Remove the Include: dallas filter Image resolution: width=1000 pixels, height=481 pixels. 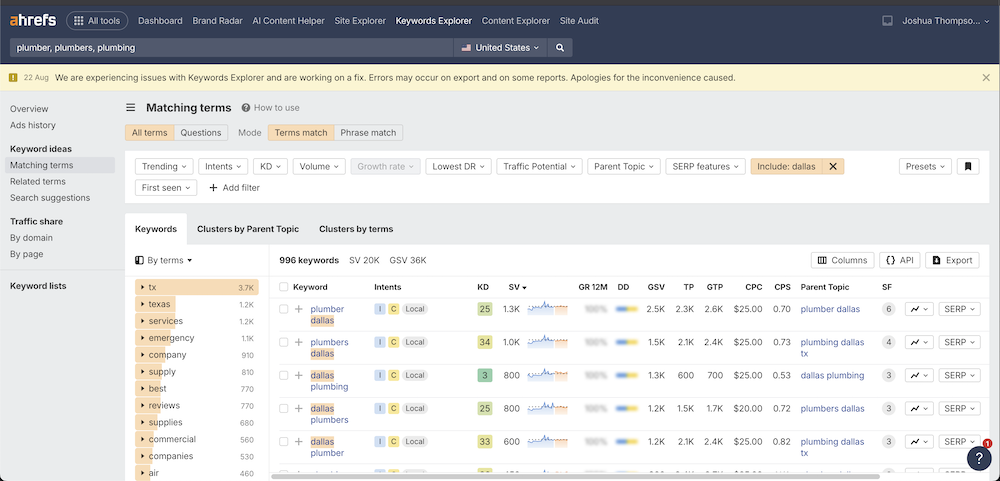click(833, 166)
